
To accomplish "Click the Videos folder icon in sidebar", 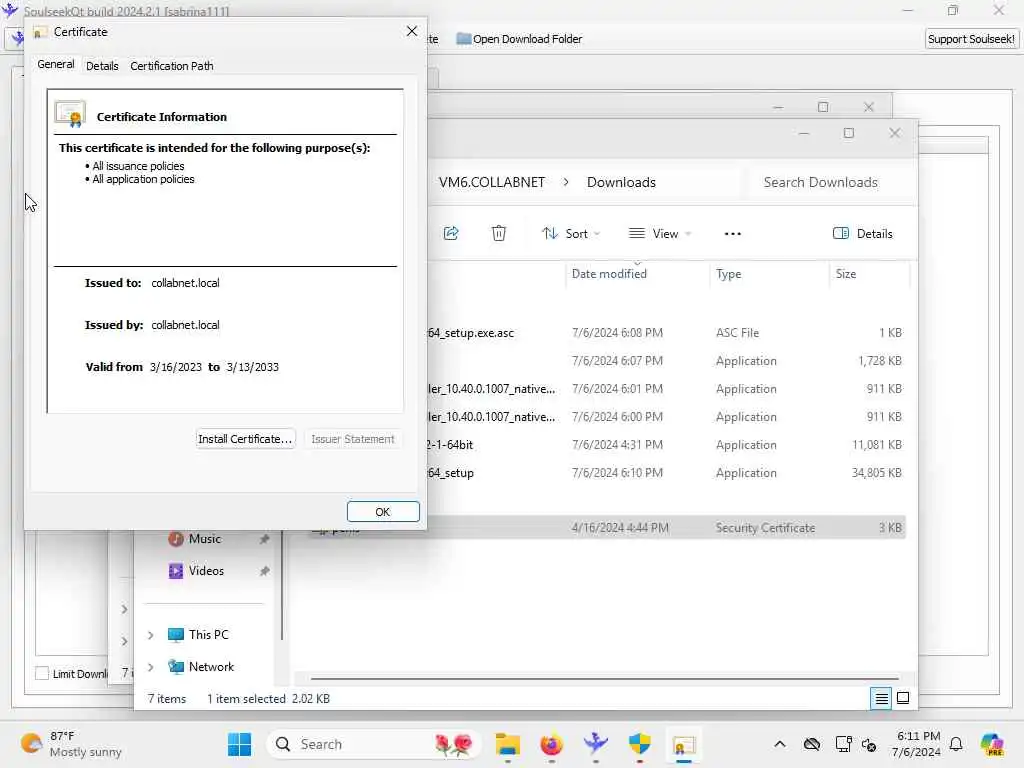I will coord(176,571).
